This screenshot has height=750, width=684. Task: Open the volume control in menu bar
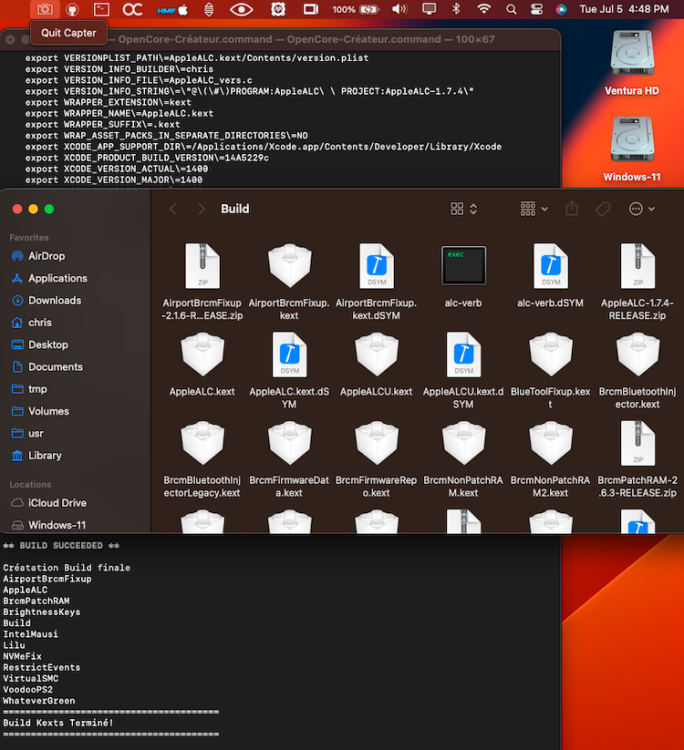399,9
